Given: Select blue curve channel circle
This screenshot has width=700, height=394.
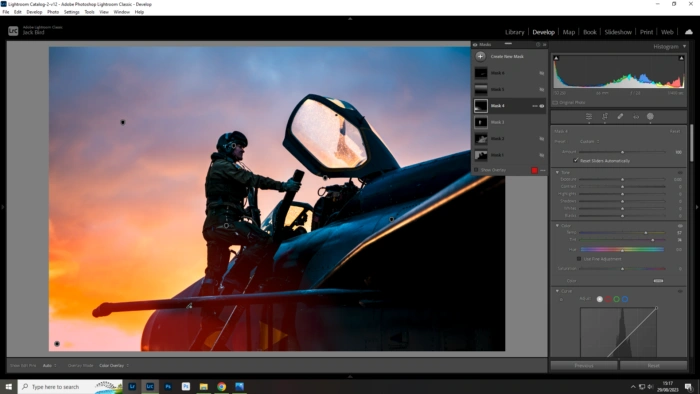Looking at the screenshot, I should [625, 299].
